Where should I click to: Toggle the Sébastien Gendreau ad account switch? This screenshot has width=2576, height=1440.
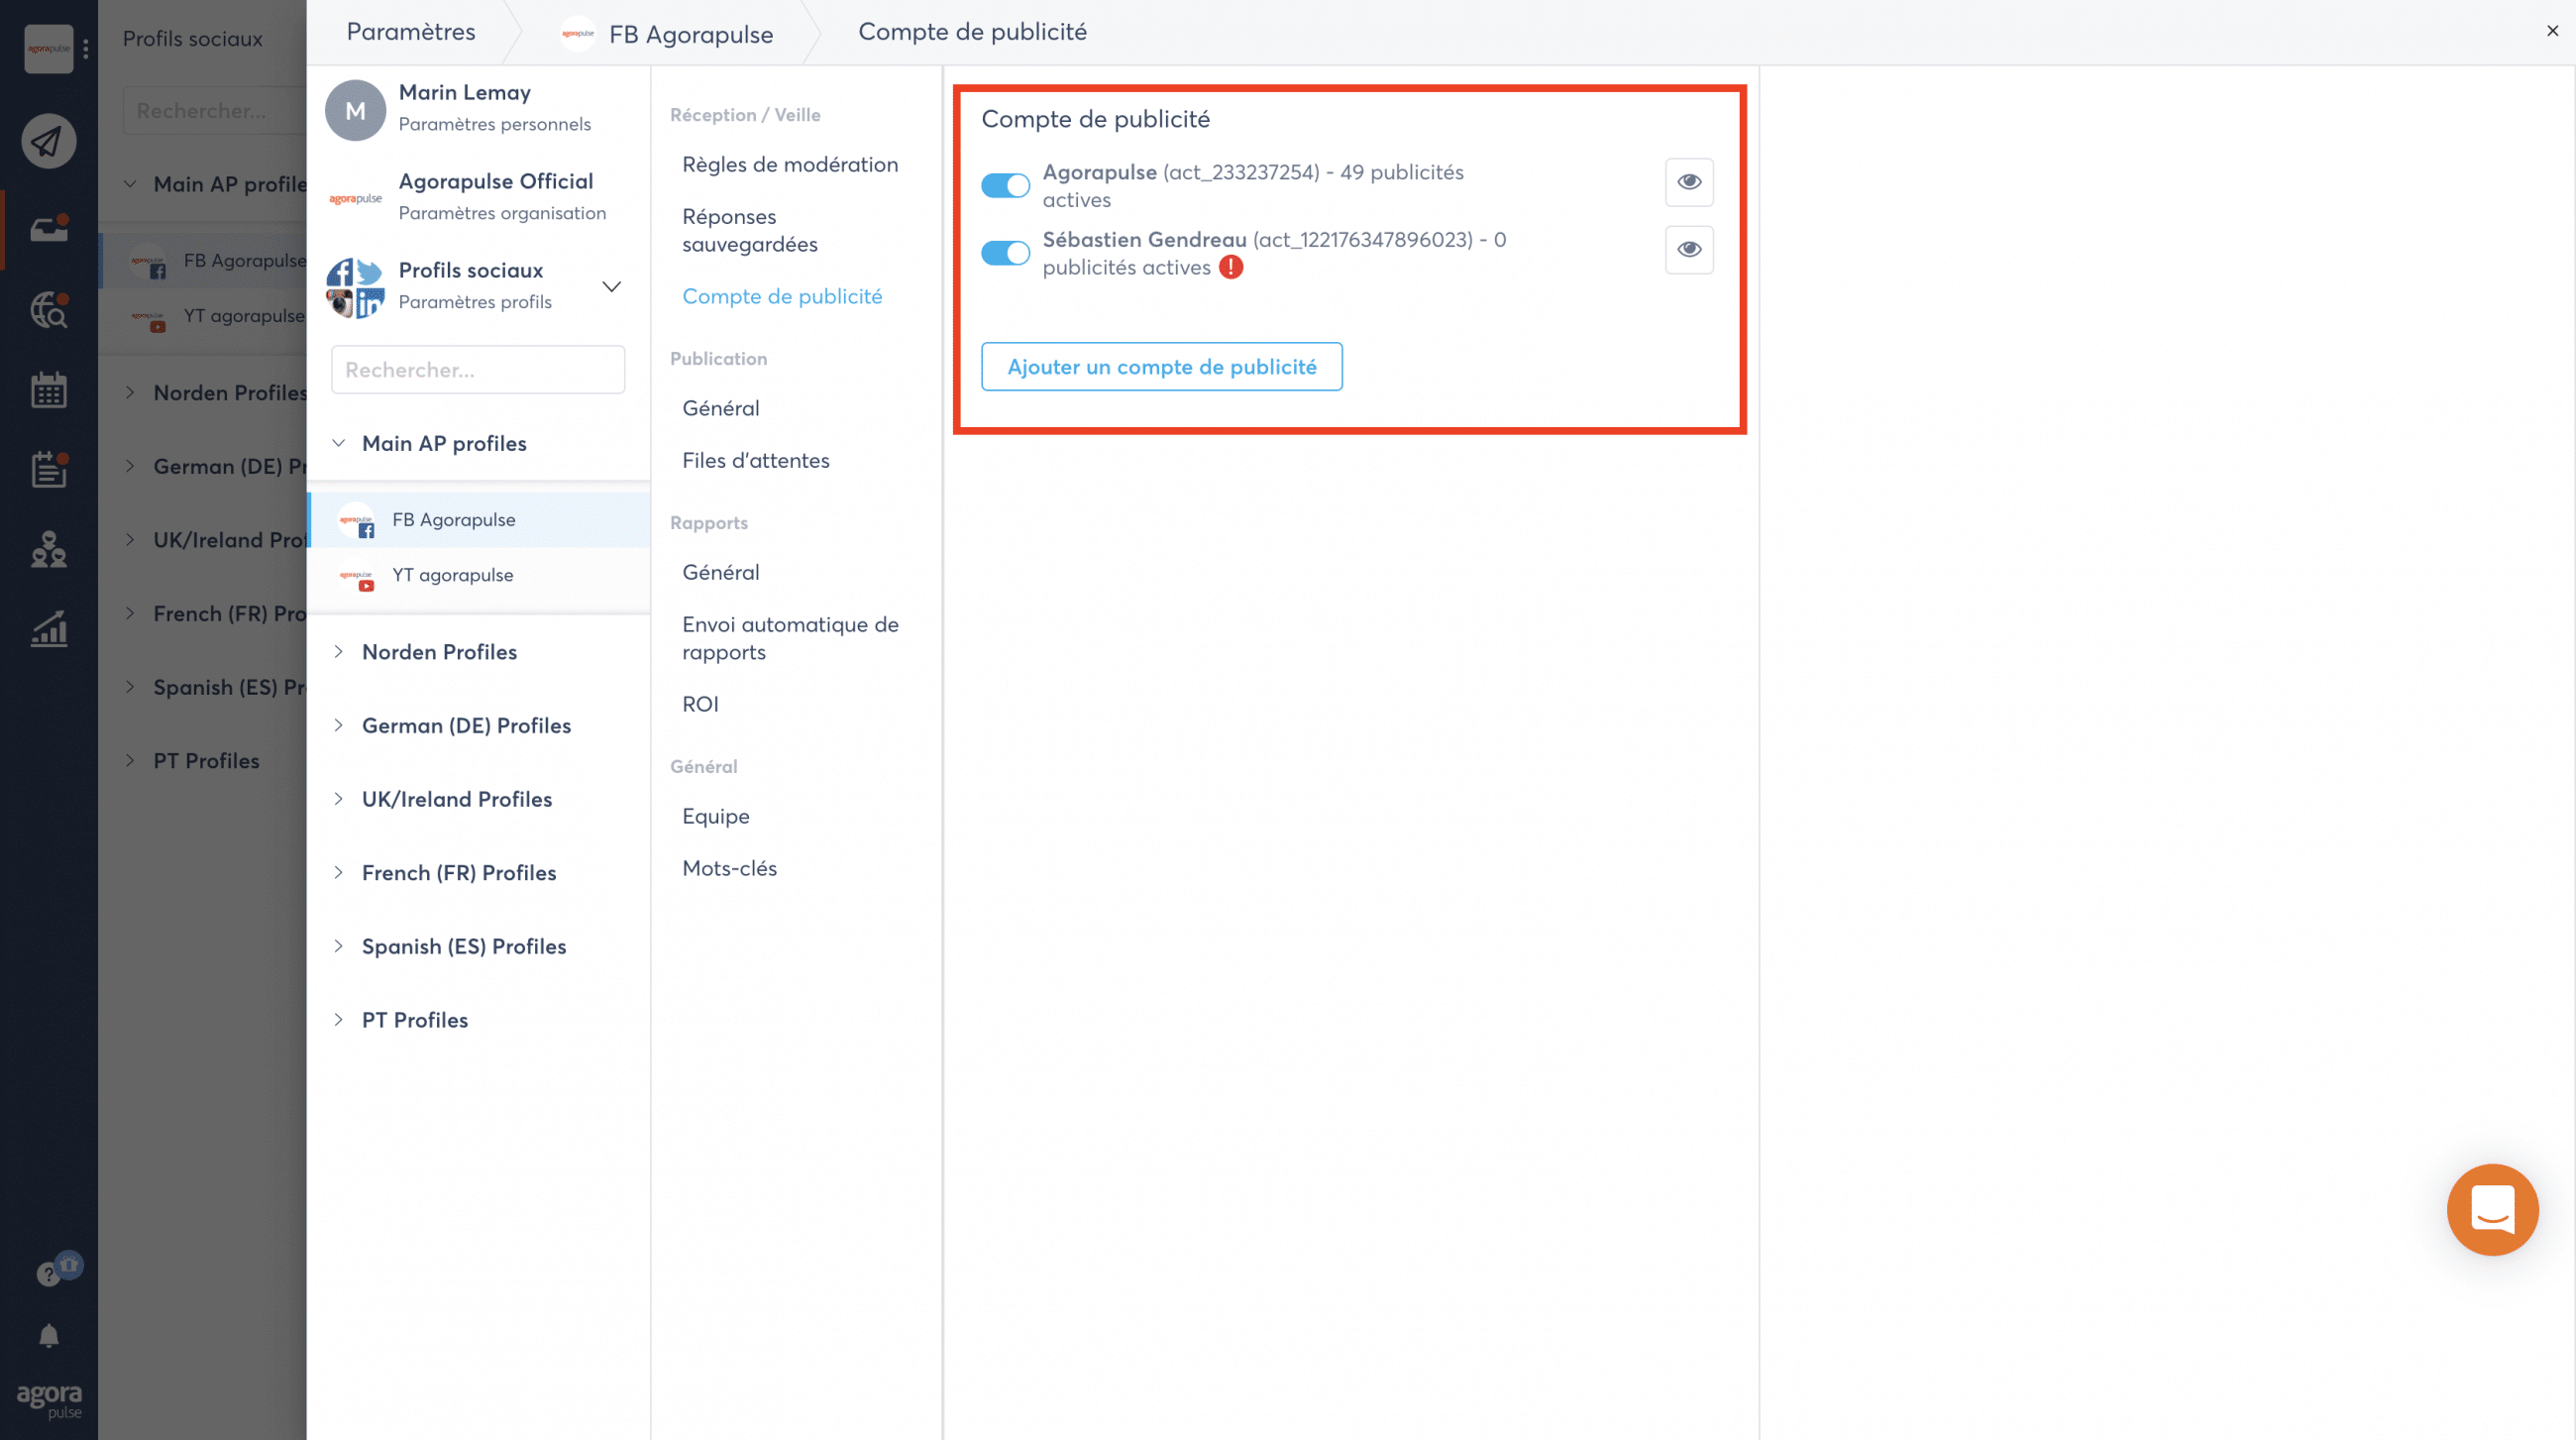(1005, 253)
